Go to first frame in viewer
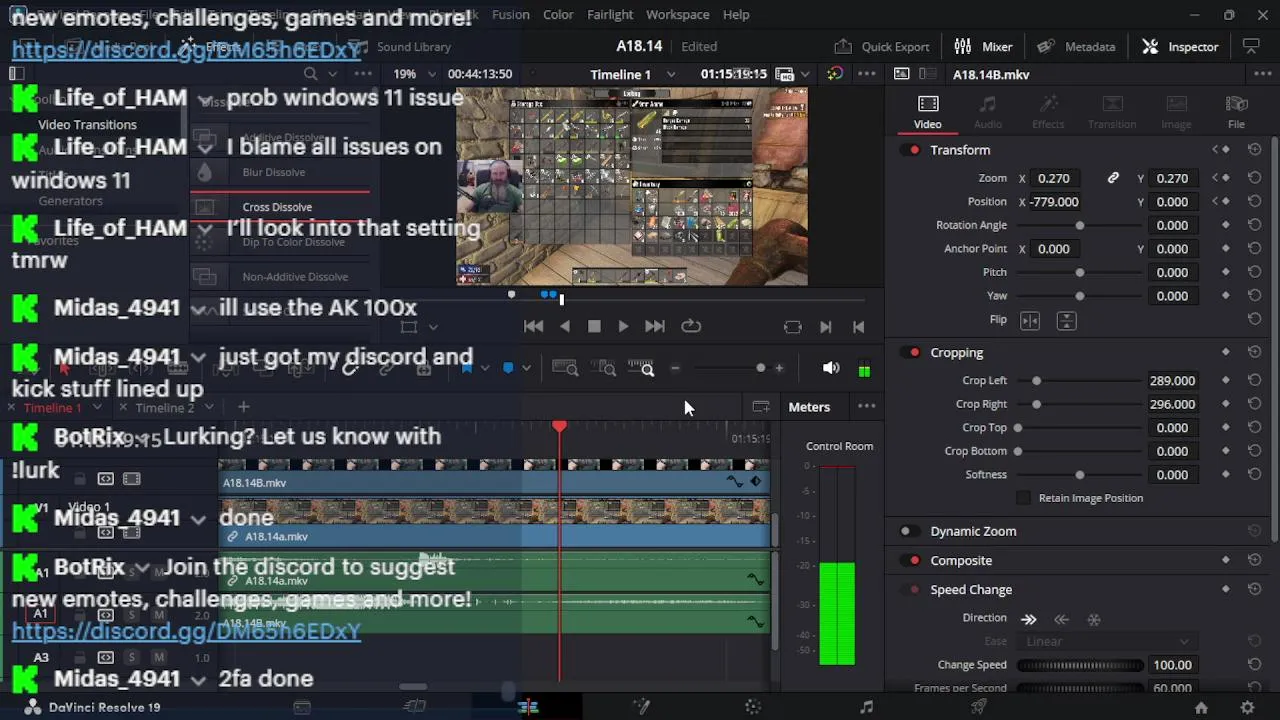 click(x=533, y=326)
